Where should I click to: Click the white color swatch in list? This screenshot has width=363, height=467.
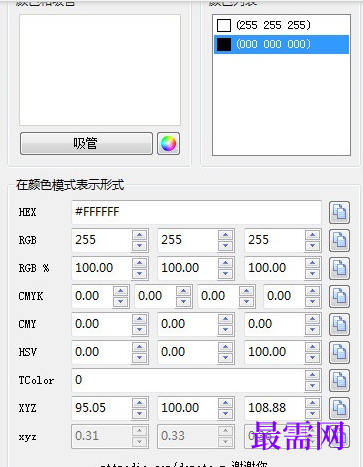(224, 25)
